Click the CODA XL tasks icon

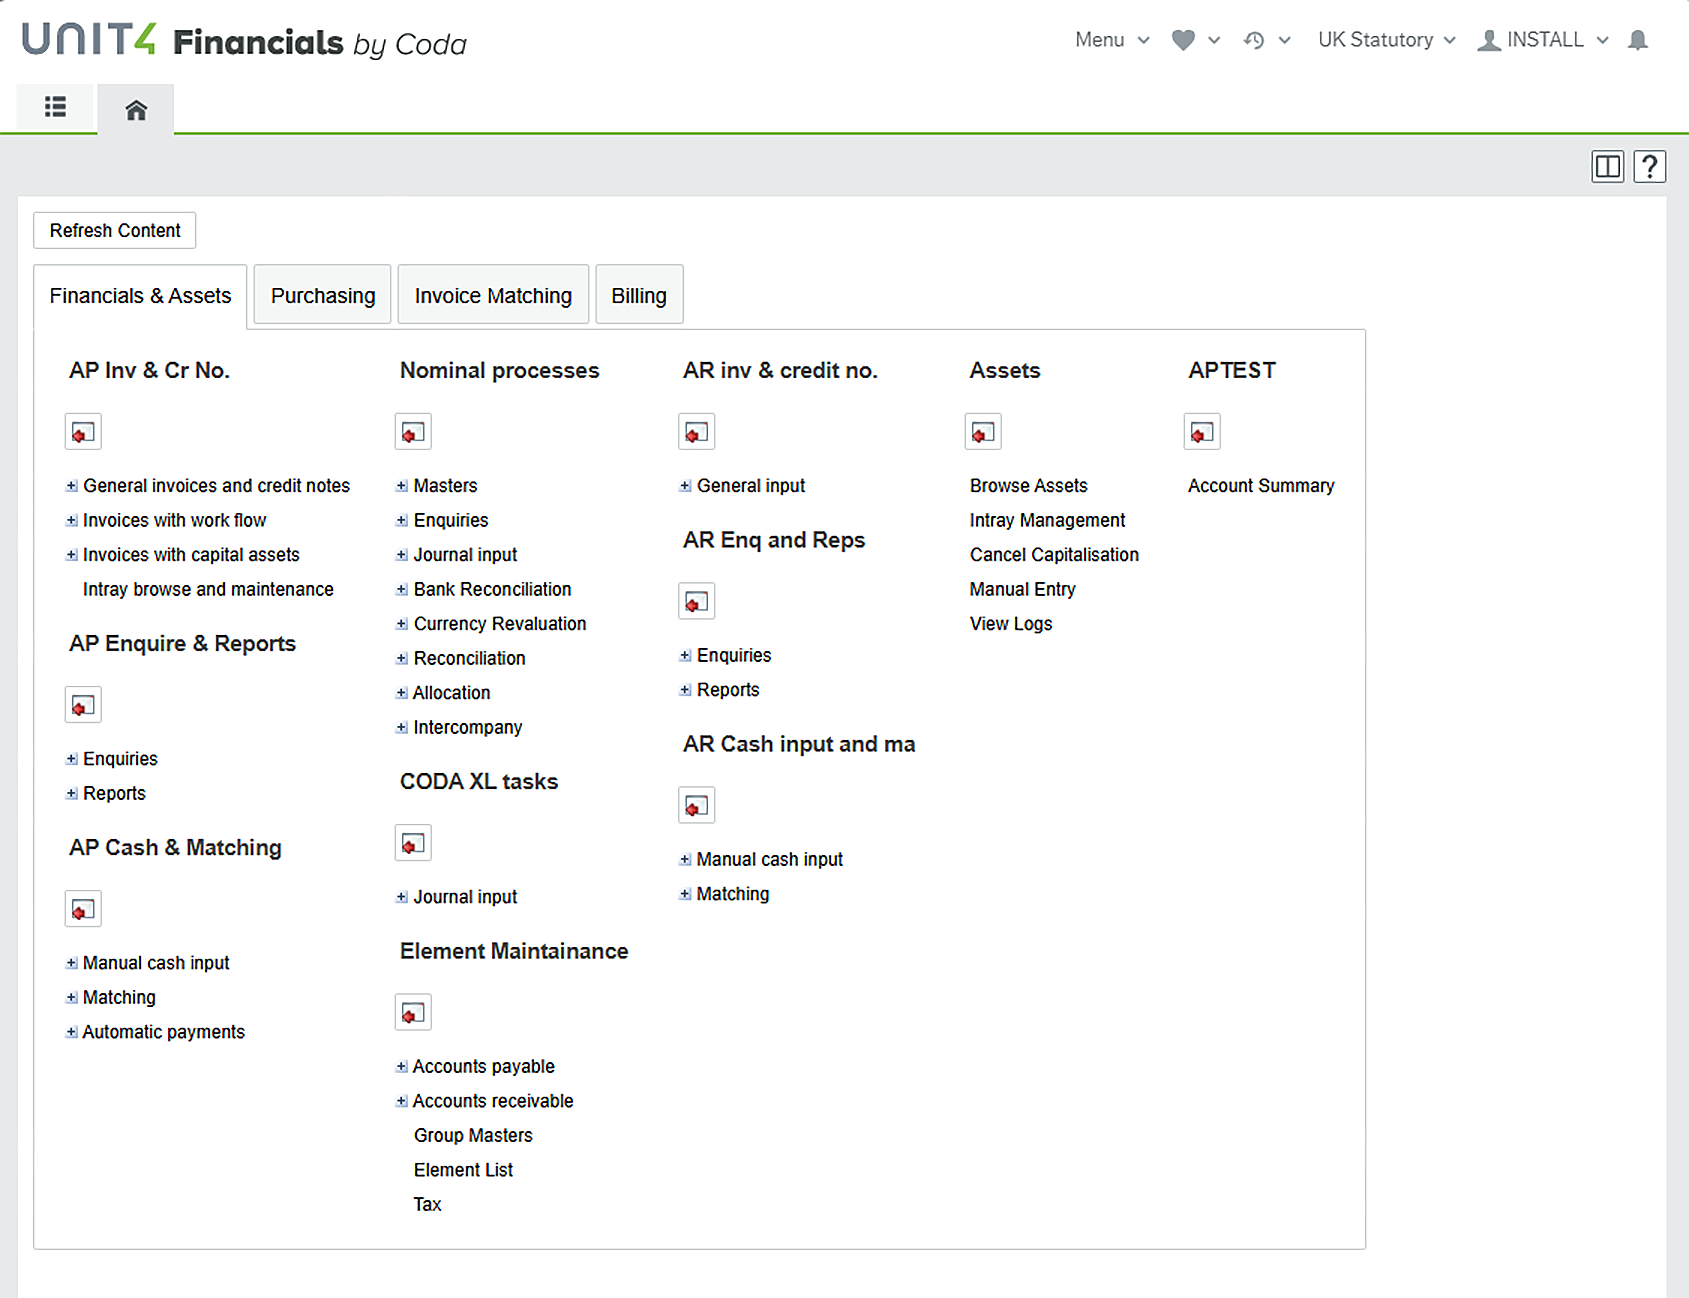tap(413, 843)
